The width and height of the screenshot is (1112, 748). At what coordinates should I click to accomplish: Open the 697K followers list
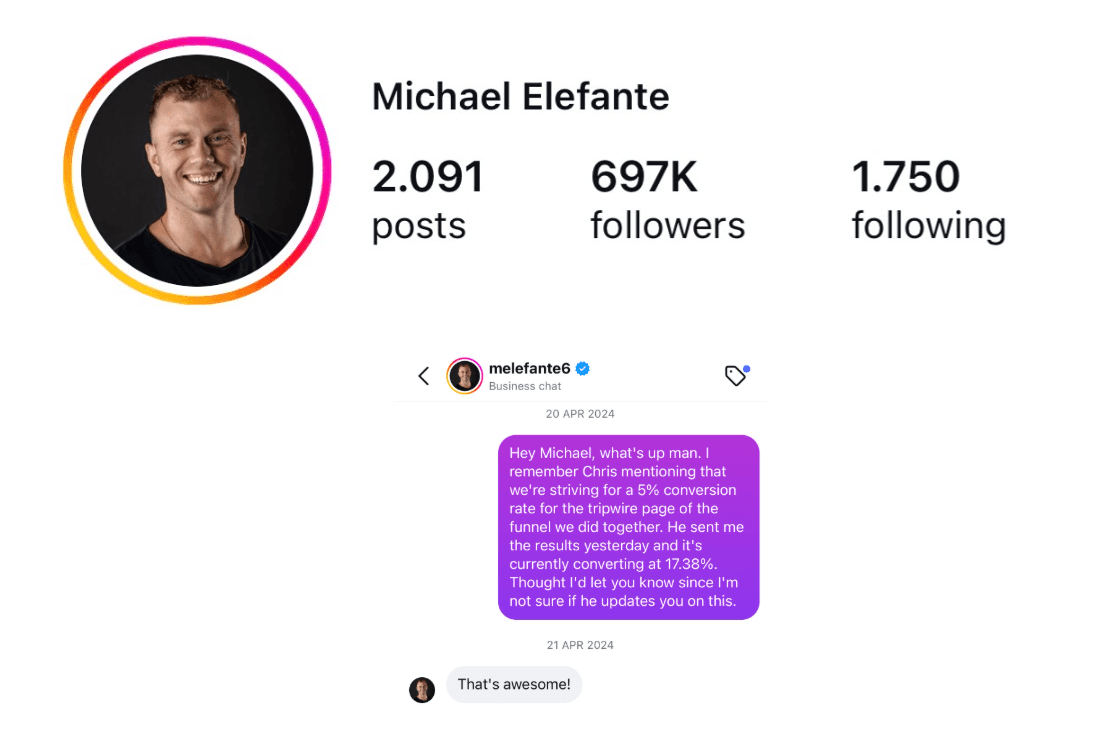point(643,177)
